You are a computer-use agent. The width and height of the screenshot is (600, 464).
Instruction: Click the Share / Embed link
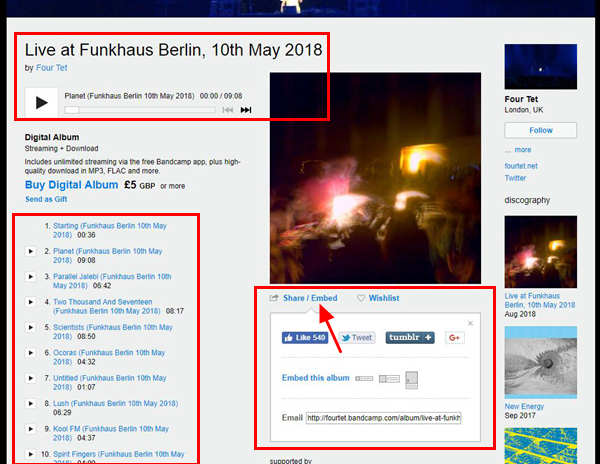310,298
